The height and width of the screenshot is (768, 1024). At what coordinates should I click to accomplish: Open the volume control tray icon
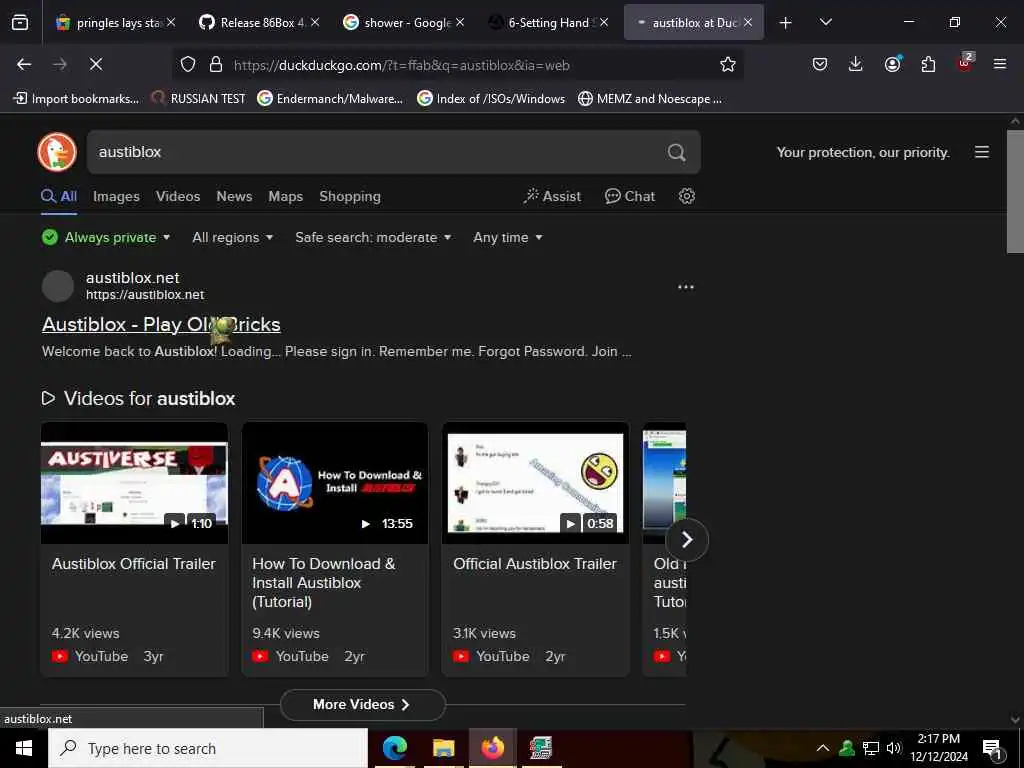894,748
